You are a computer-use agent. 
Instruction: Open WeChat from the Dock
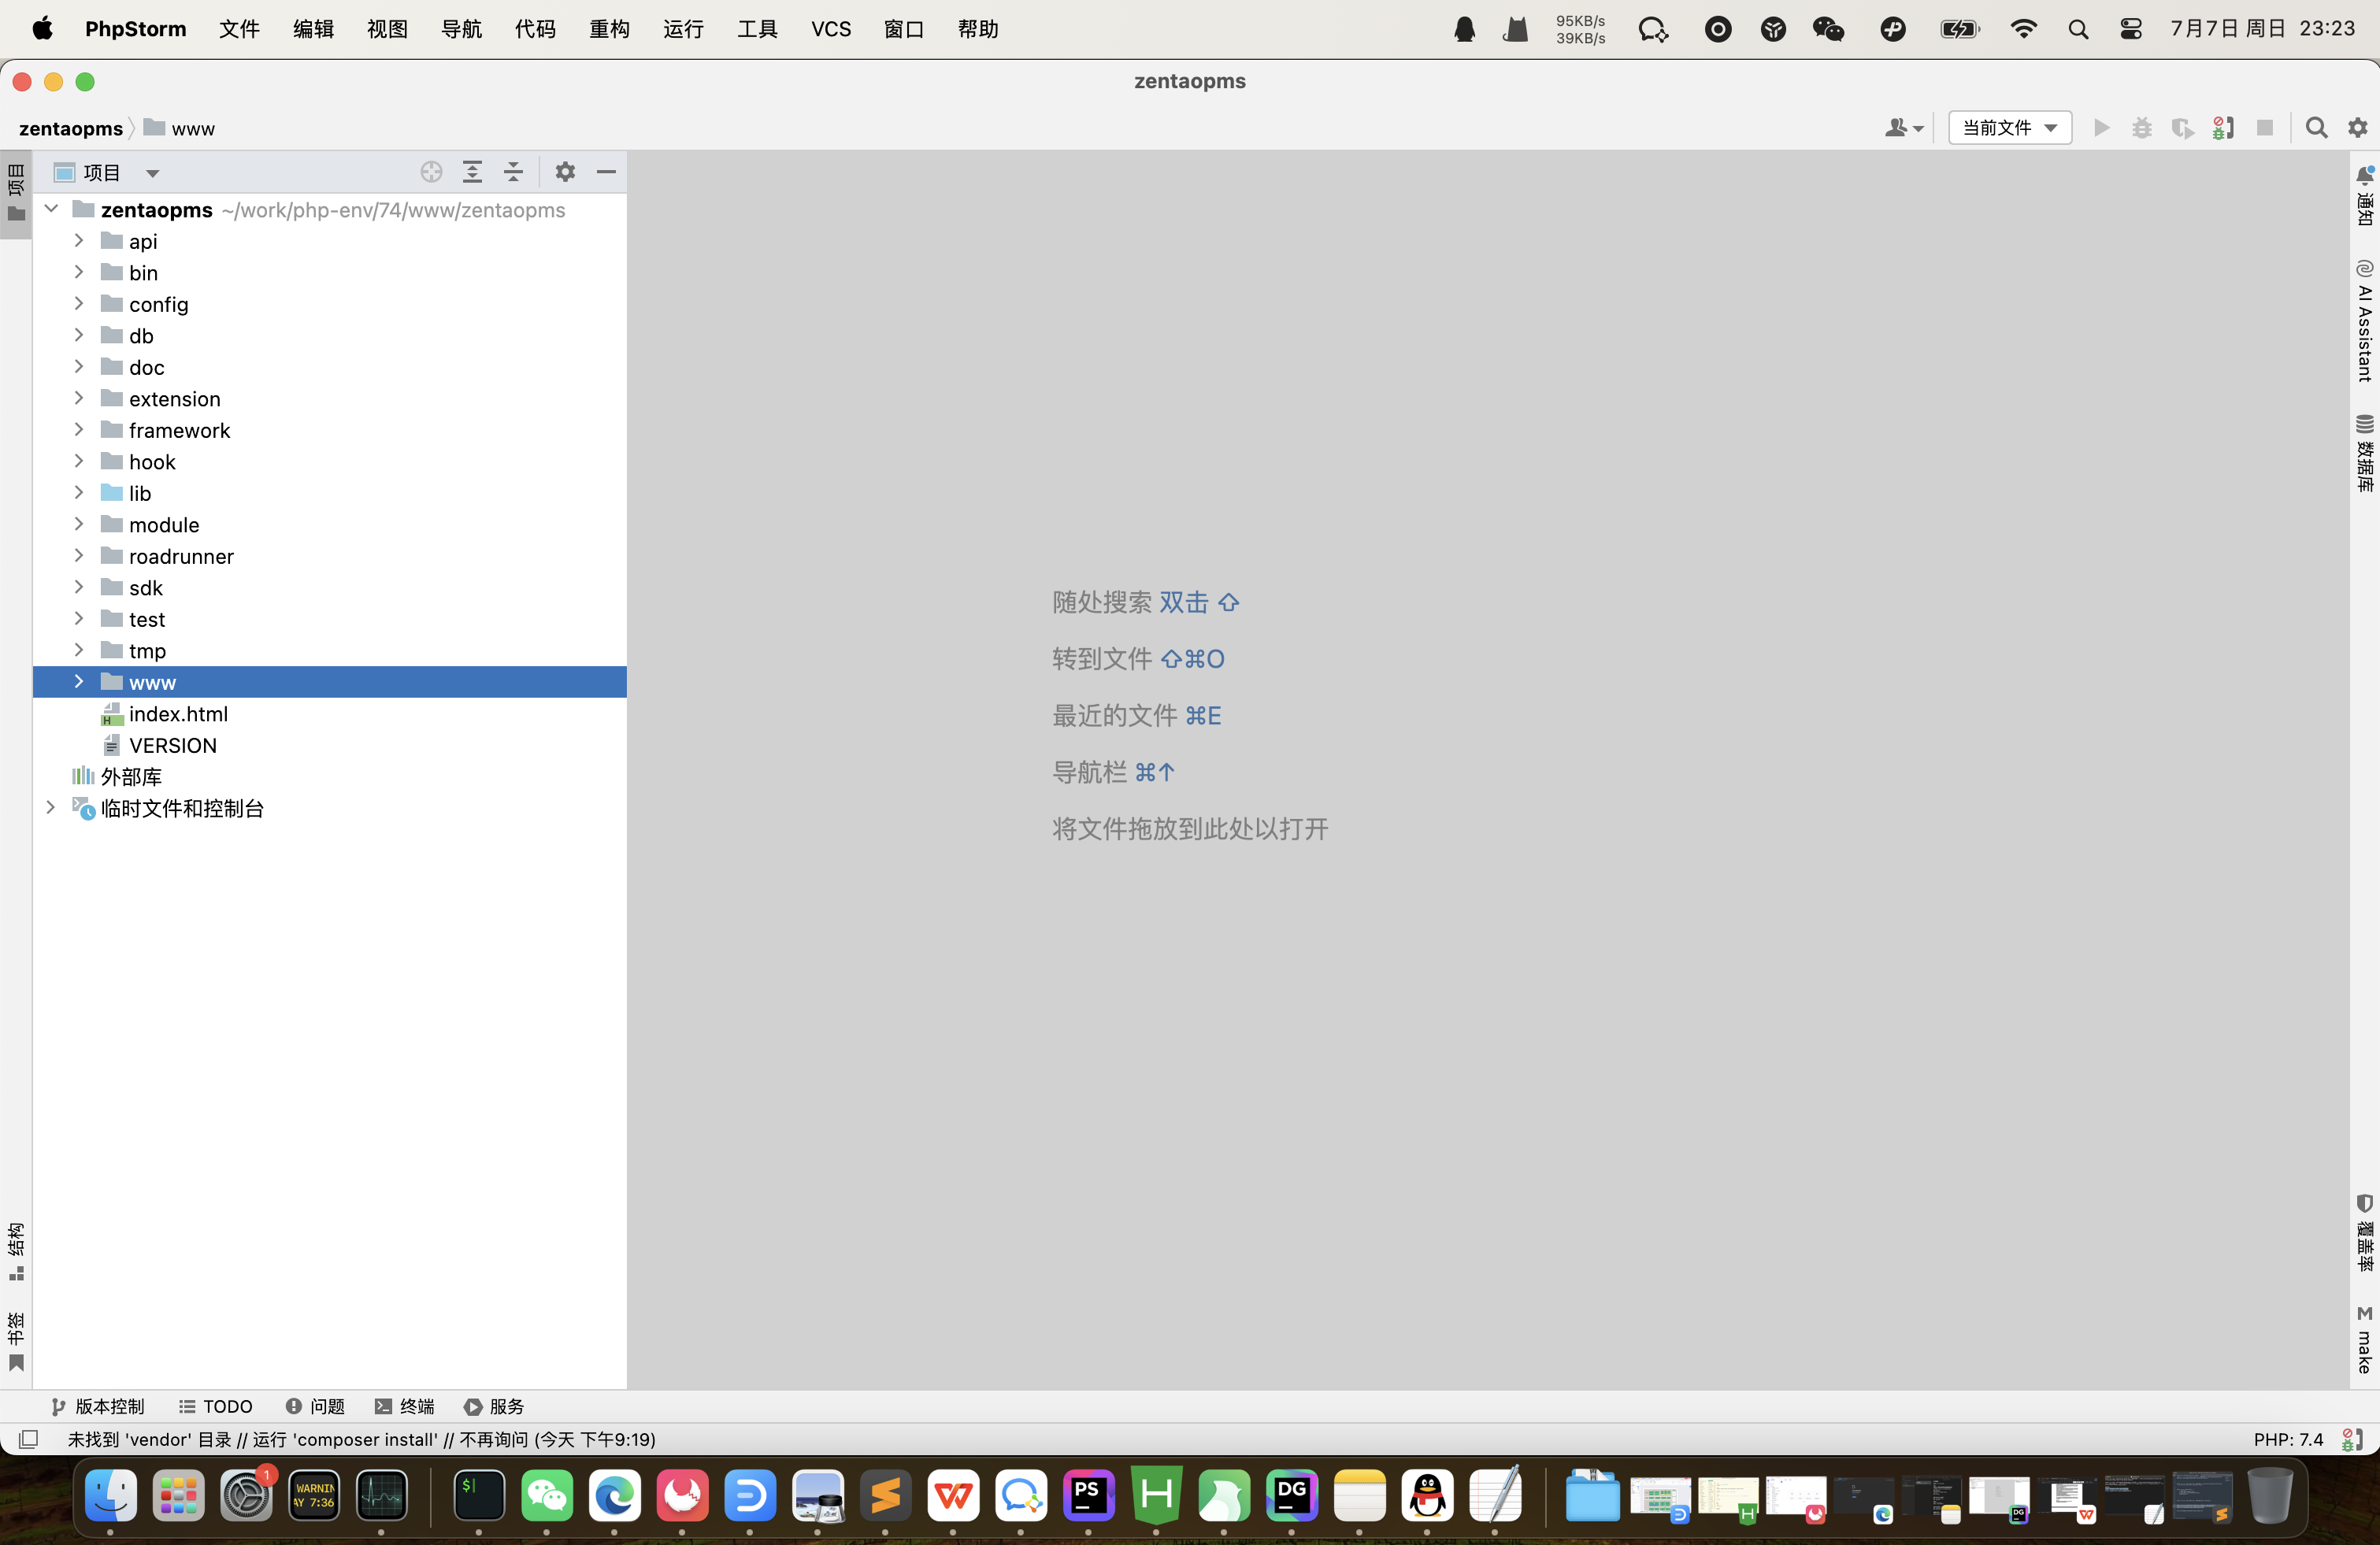pyautogui.click(x=547, y=1496)
